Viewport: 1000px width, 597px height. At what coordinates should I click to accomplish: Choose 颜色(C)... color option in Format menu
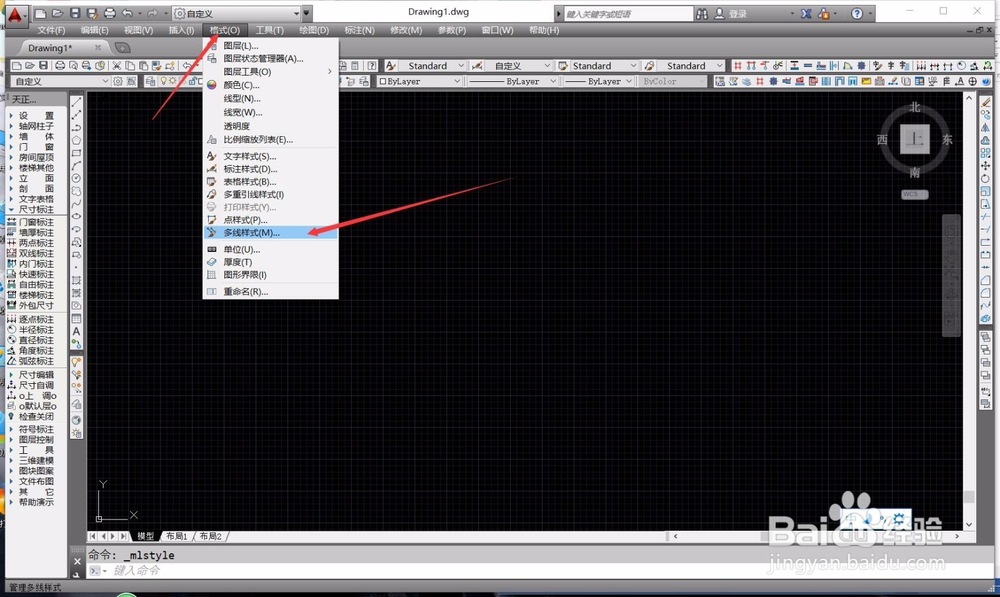pyautogui.click(x=271, y=85)
